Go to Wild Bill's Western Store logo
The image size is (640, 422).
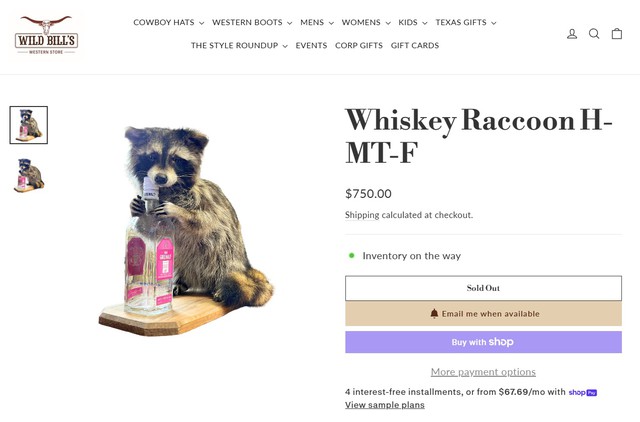click(x=46, y=36)
